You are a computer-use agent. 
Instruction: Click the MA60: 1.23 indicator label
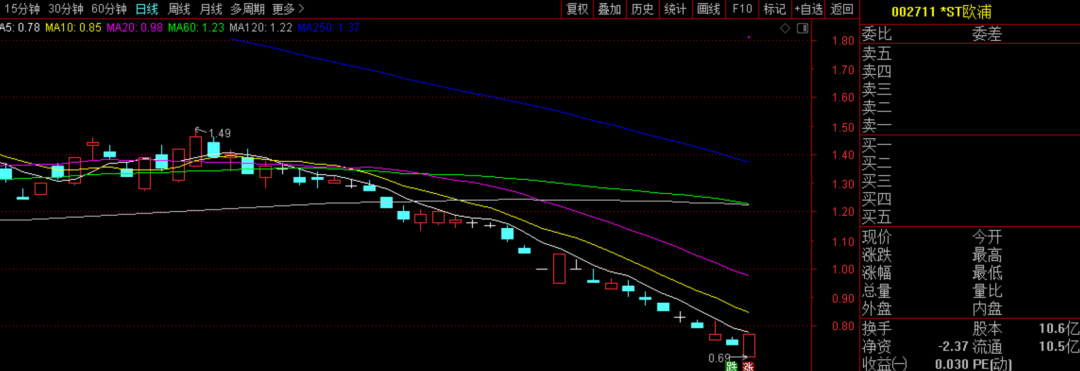(x=196, y=28)
